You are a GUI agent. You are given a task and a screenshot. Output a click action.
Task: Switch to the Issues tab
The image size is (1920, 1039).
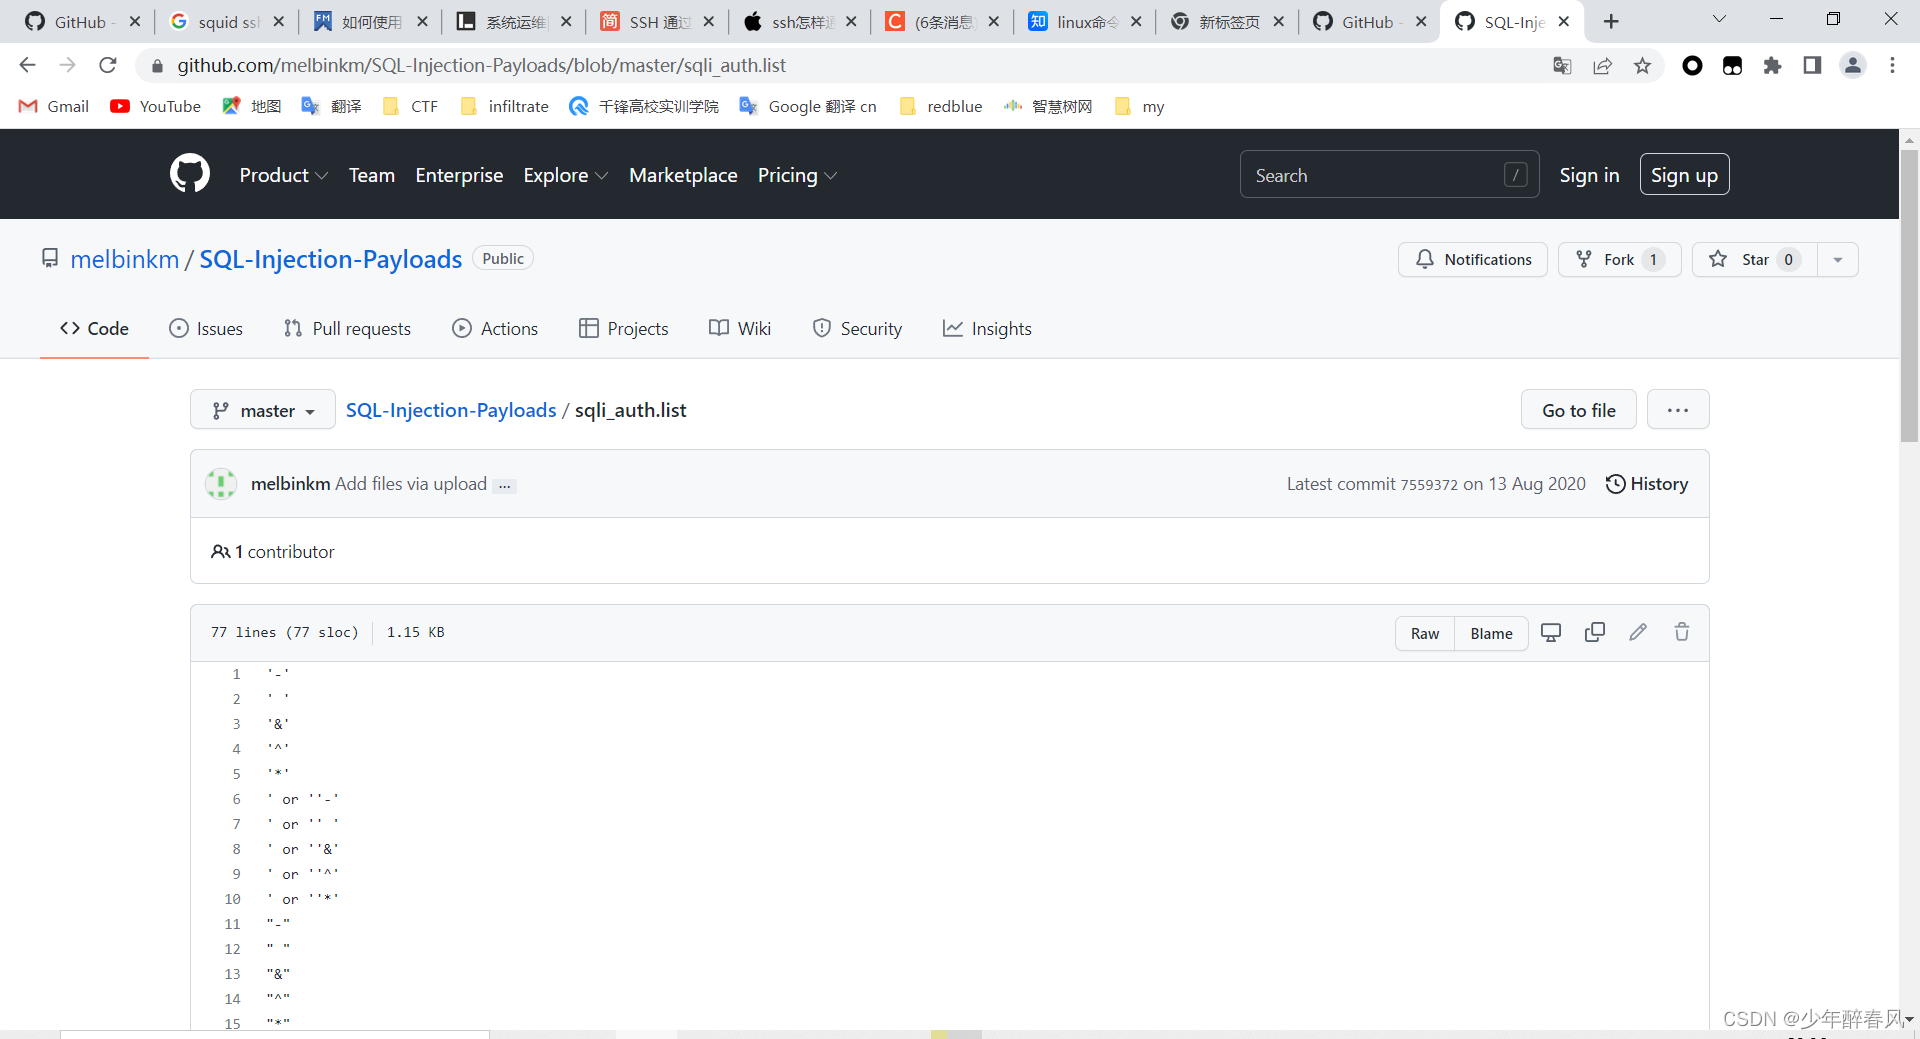(x=206, y=328)
